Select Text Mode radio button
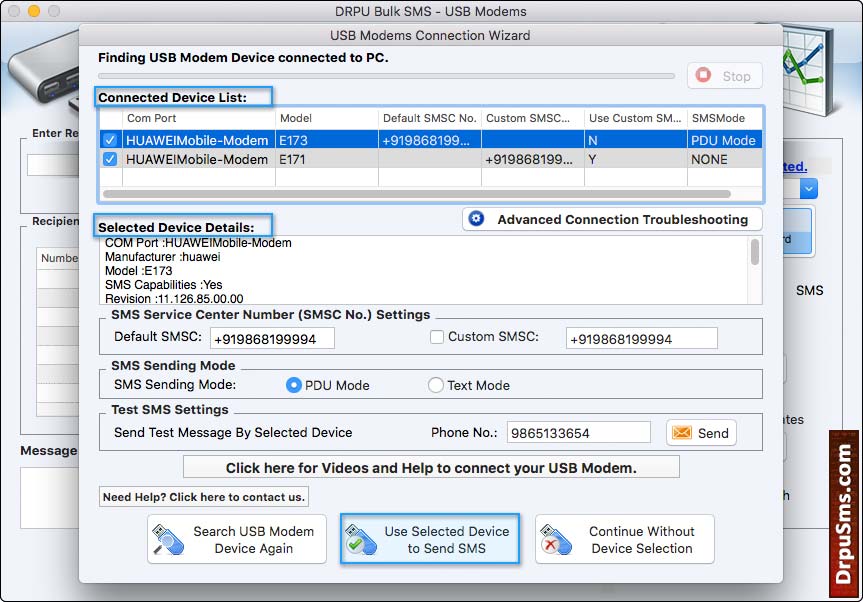This screenshot has width=863, height=602. pos(435,385)
